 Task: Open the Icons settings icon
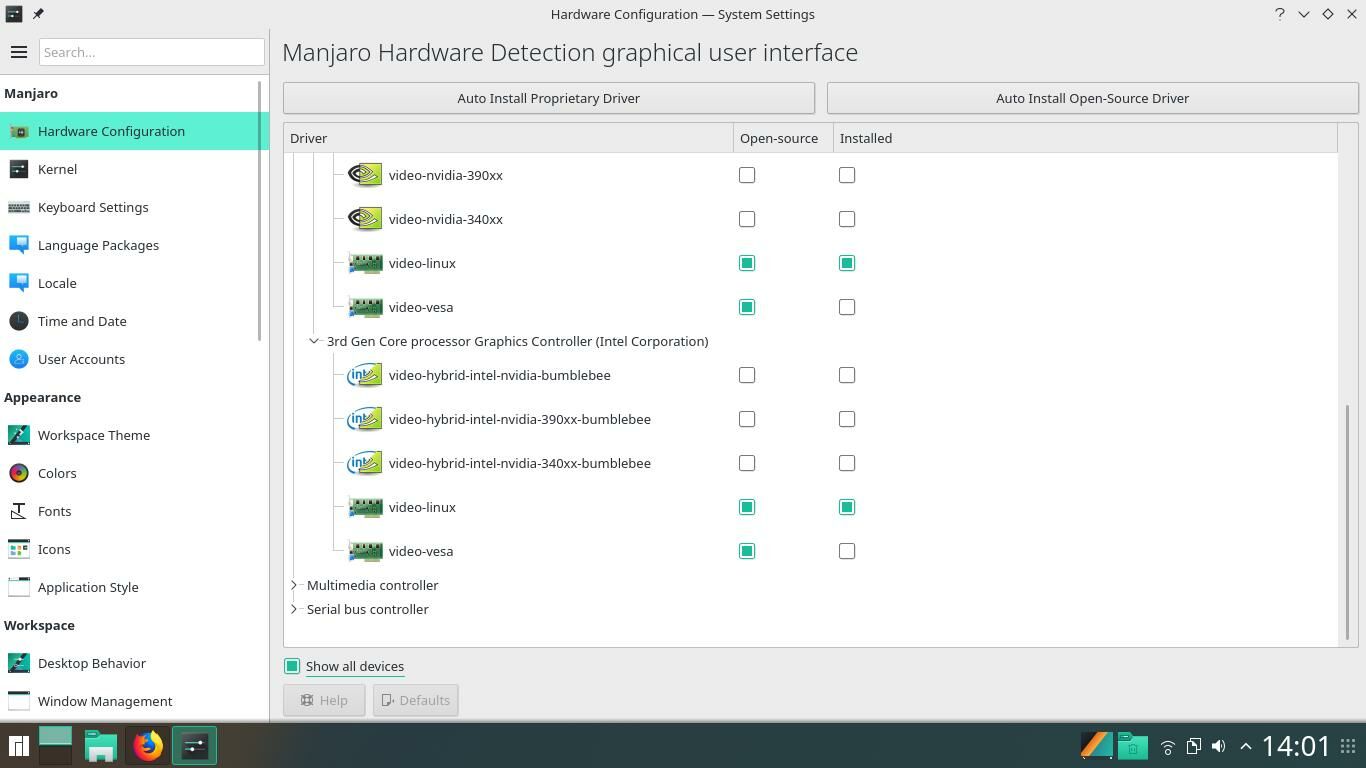click(19, 549)
